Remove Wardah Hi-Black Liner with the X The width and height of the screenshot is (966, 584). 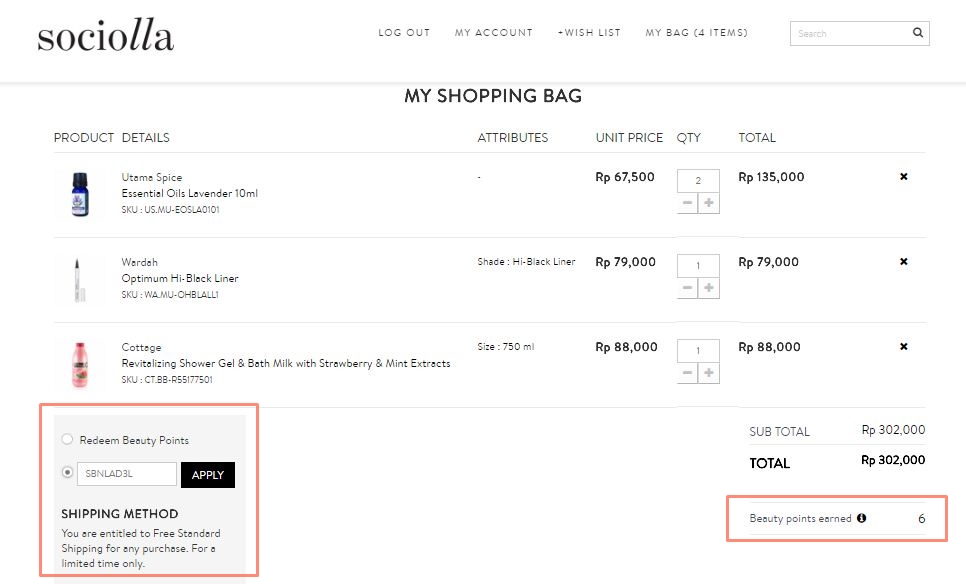[903, 261]
